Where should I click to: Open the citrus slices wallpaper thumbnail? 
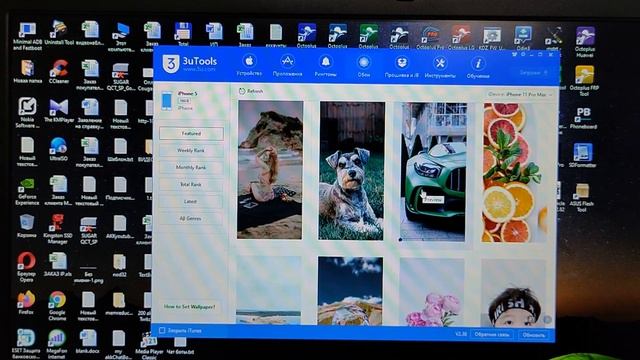pyautogui.click(x=515, y=172)
